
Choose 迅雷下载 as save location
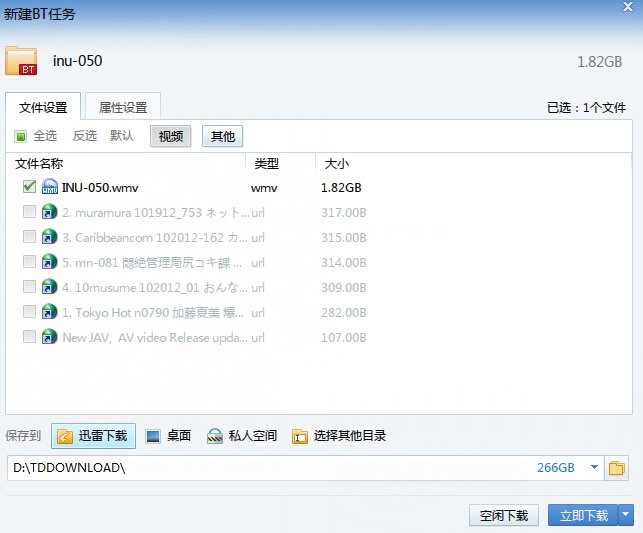click(x=93, y=436)
